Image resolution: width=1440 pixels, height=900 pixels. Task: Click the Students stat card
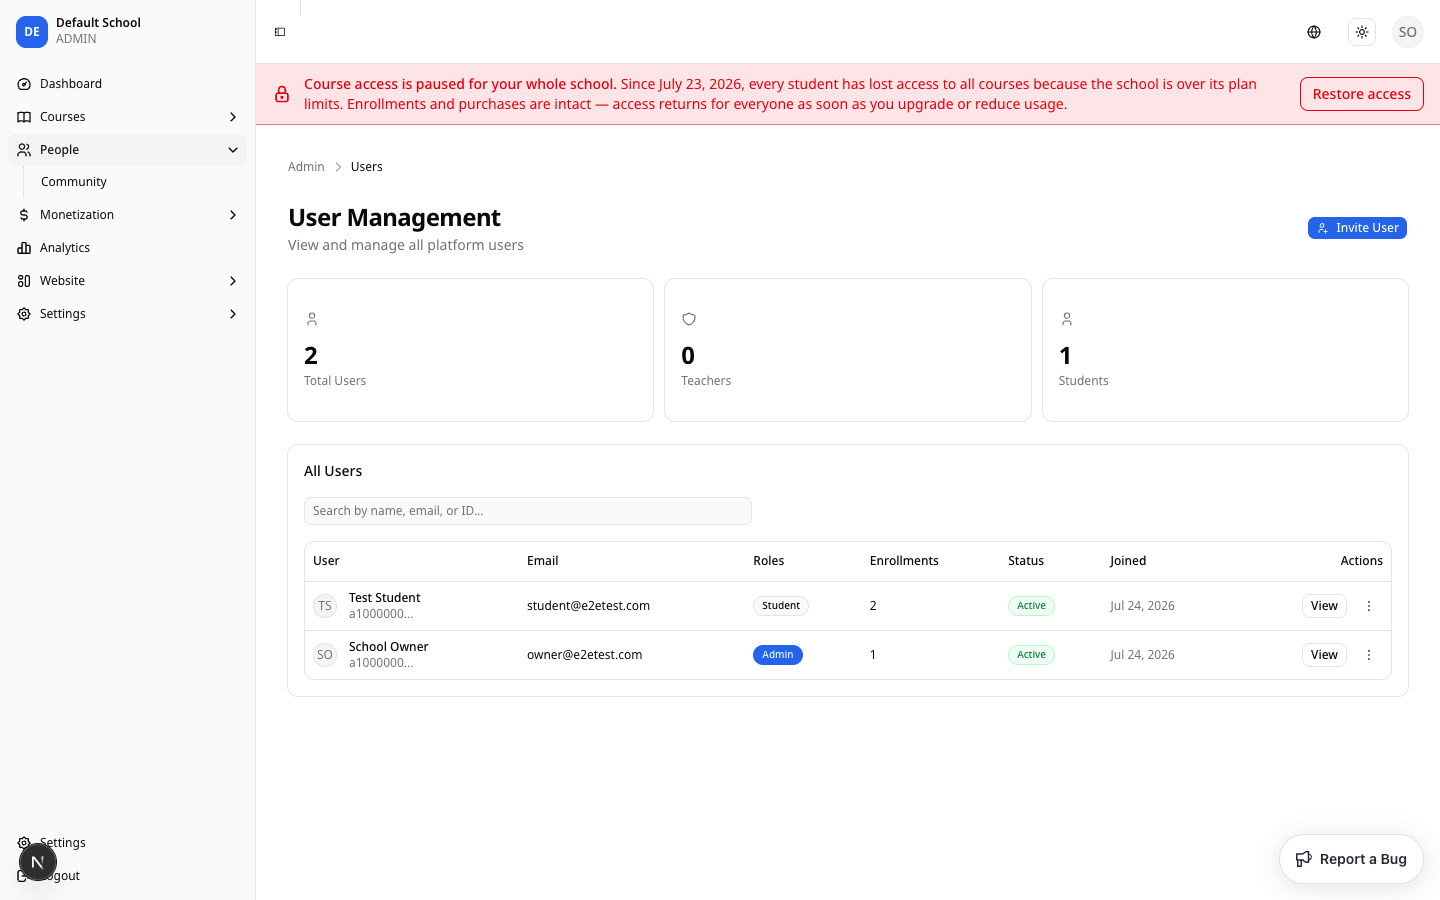[1225, 350]
